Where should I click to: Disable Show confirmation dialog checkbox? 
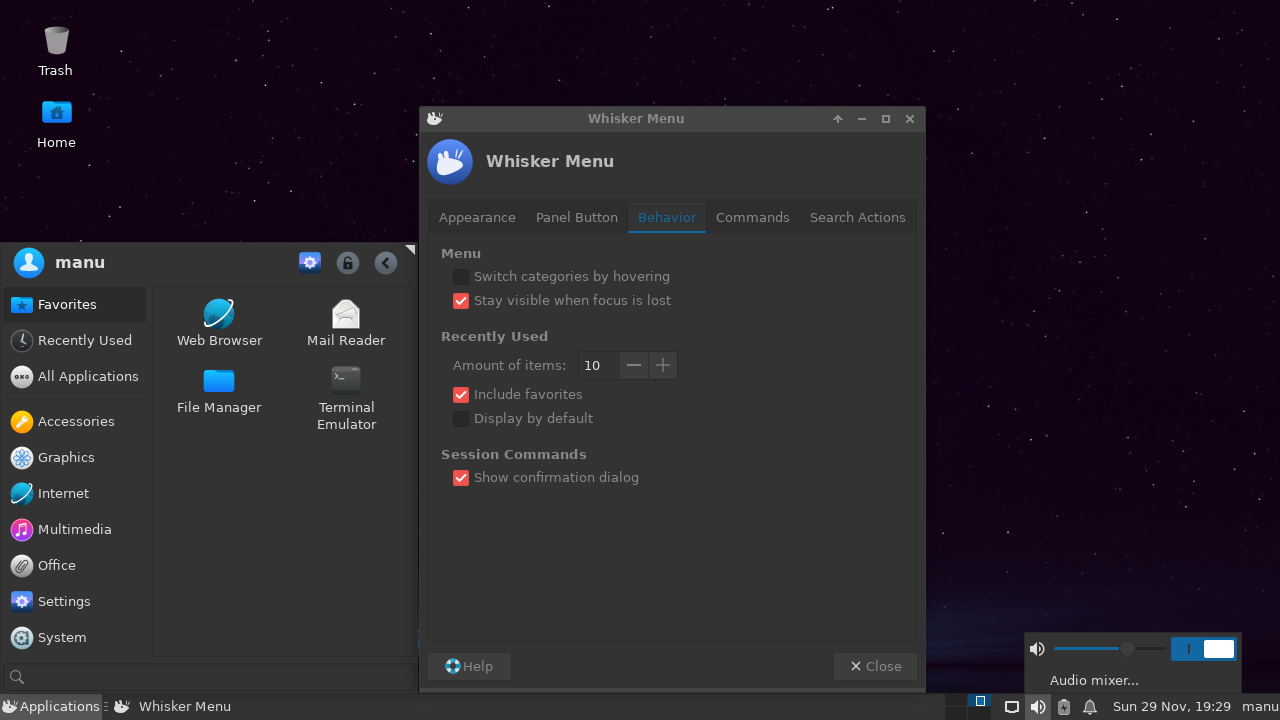[x=461, y=478]
